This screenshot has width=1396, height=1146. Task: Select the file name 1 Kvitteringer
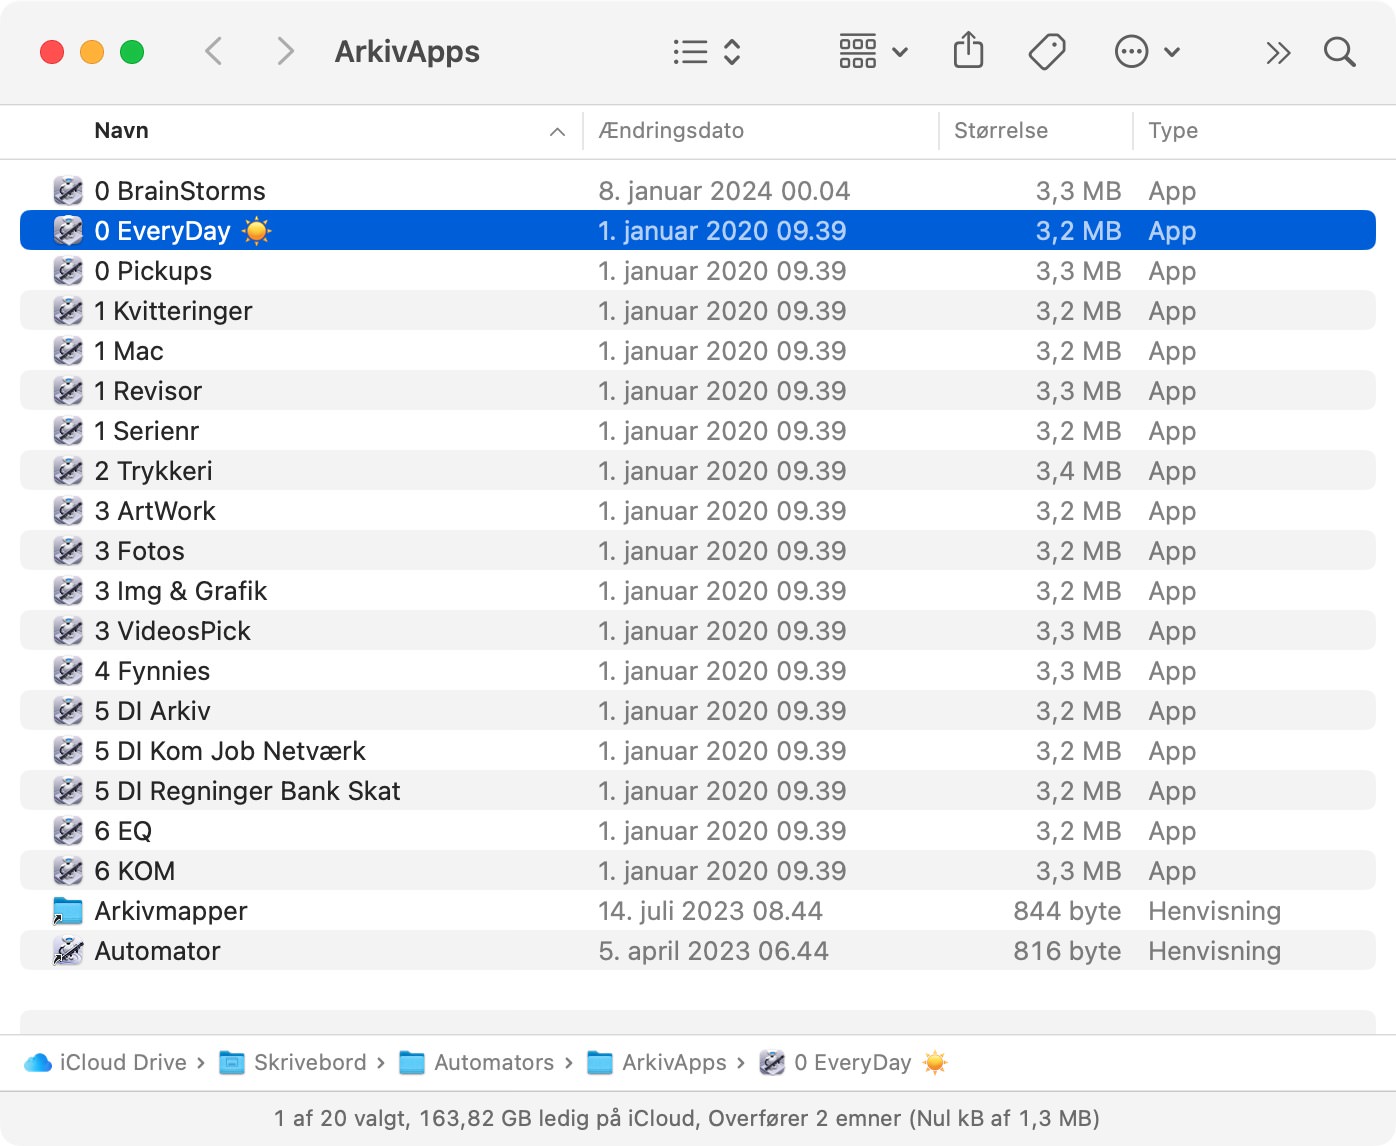173,311
